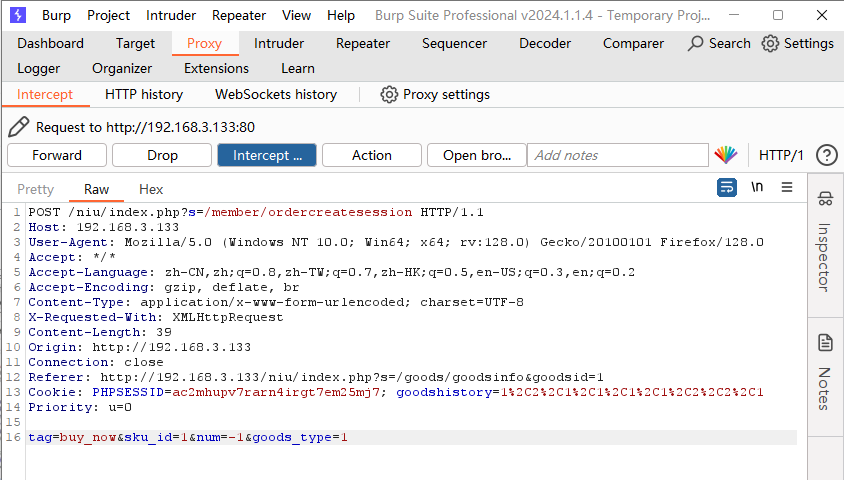Click the Accept-Encoding header line
This screenshot has width=844, height=480.
pyautogui.click(x=164, y=287)
